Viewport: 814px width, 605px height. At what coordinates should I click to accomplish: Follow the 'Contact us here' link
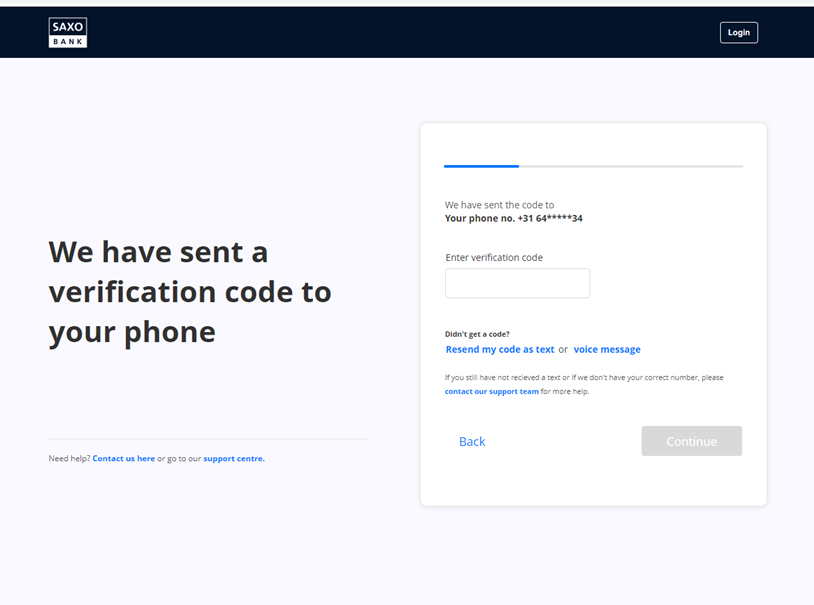click(123, 459)
